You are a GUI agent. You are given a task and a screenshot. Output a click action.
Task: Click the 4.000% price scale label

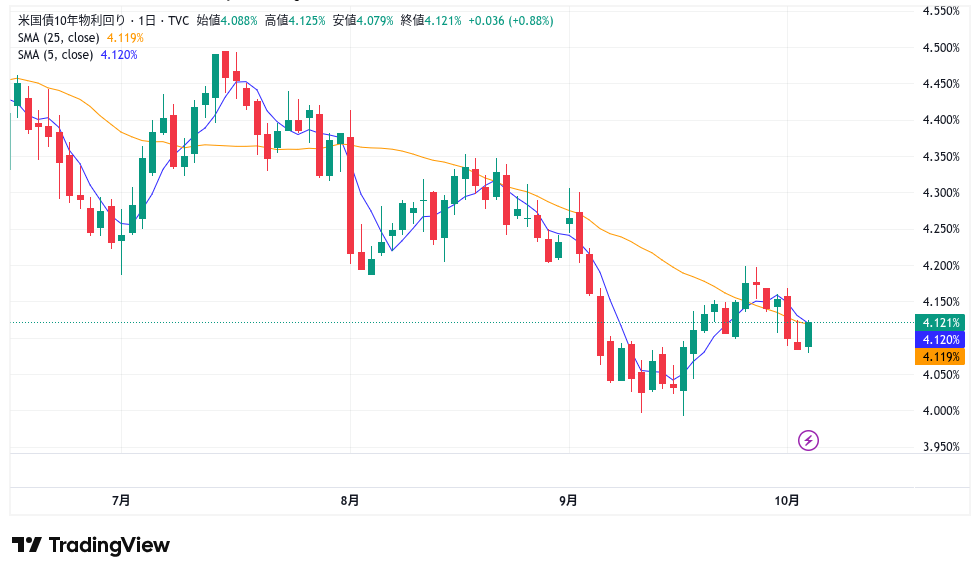tap(940, 411)
